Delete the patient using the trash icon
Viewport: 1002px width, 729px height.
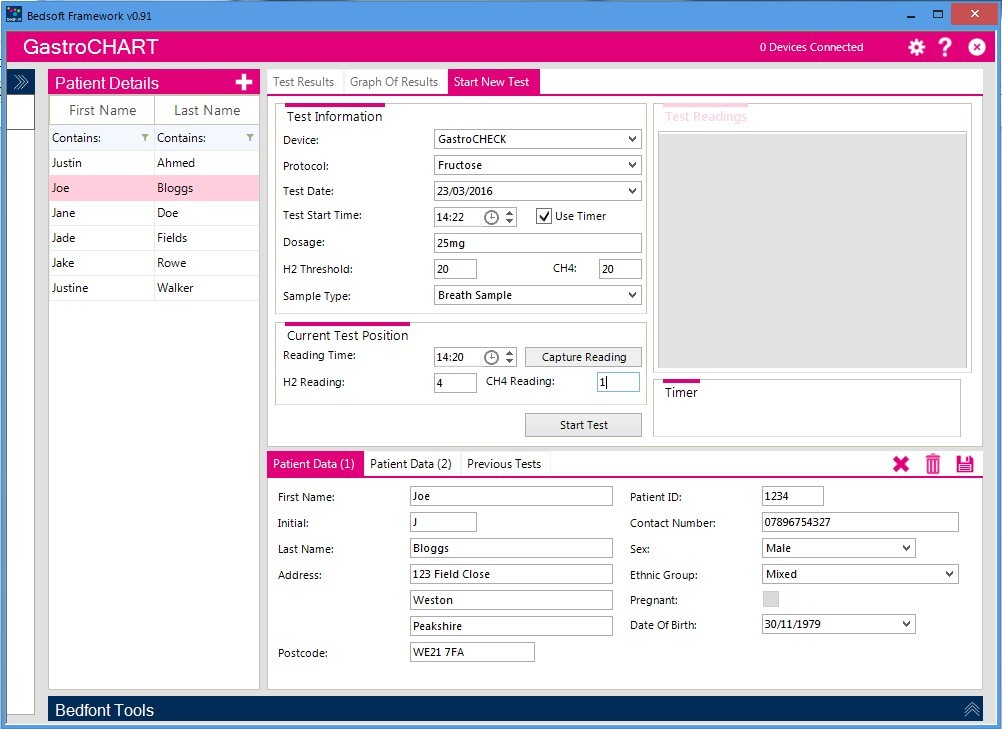[933, 464]
